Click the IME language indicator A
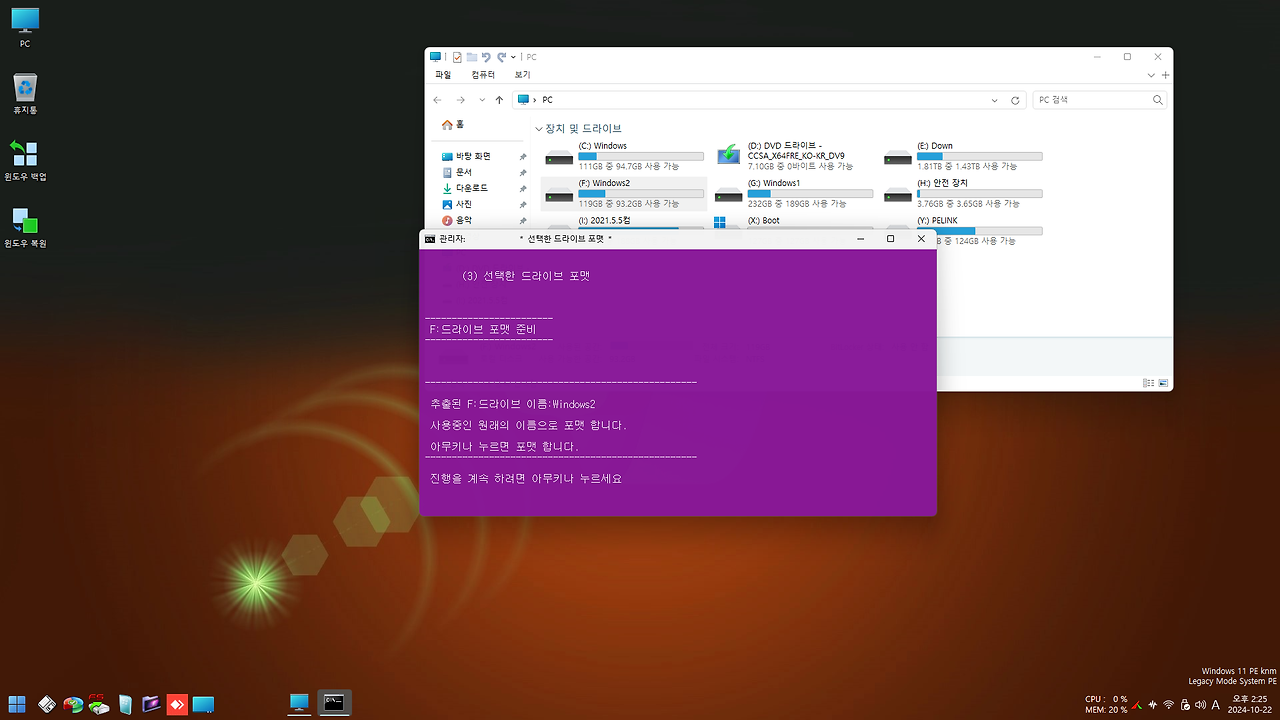The image size is (1280, 720). [1216, 705]
